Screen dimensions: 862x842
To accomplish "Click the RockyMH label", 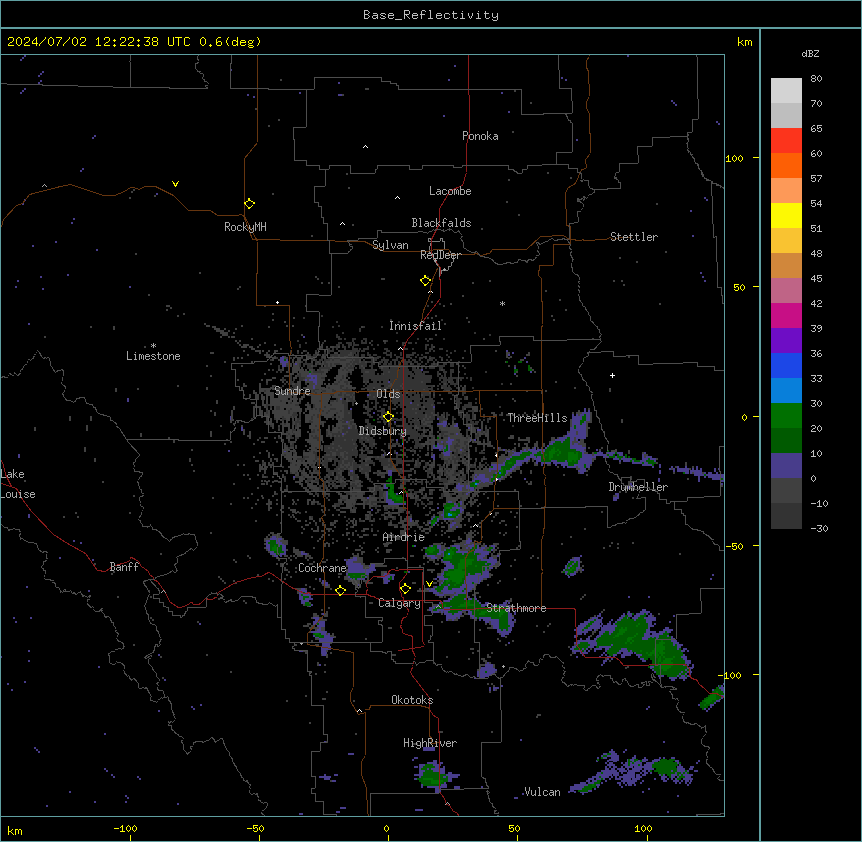I will coord(245,227).
